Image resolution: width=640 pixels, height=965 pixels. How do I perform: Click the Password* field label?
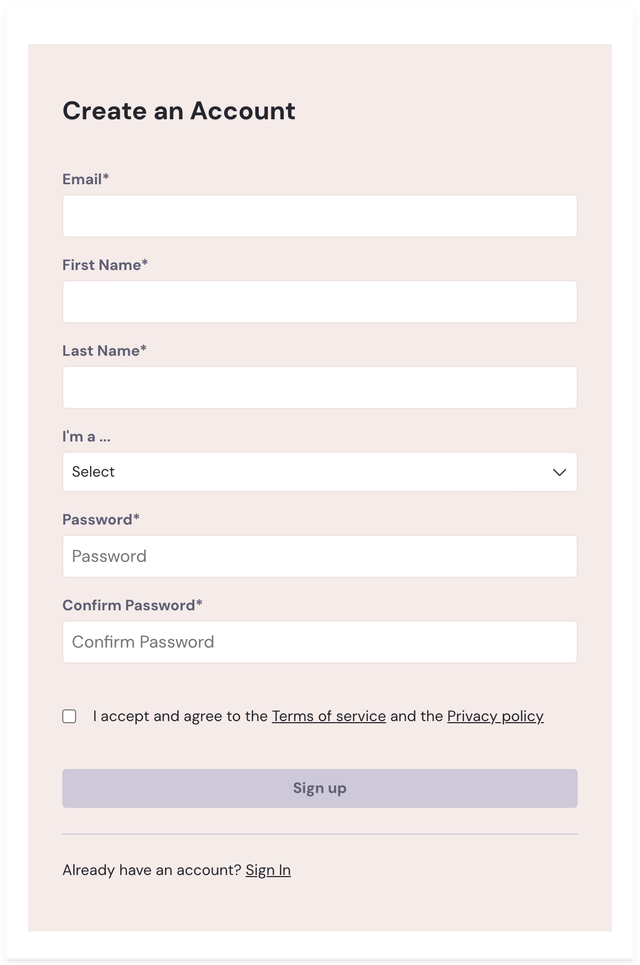[x=100, y=520]
